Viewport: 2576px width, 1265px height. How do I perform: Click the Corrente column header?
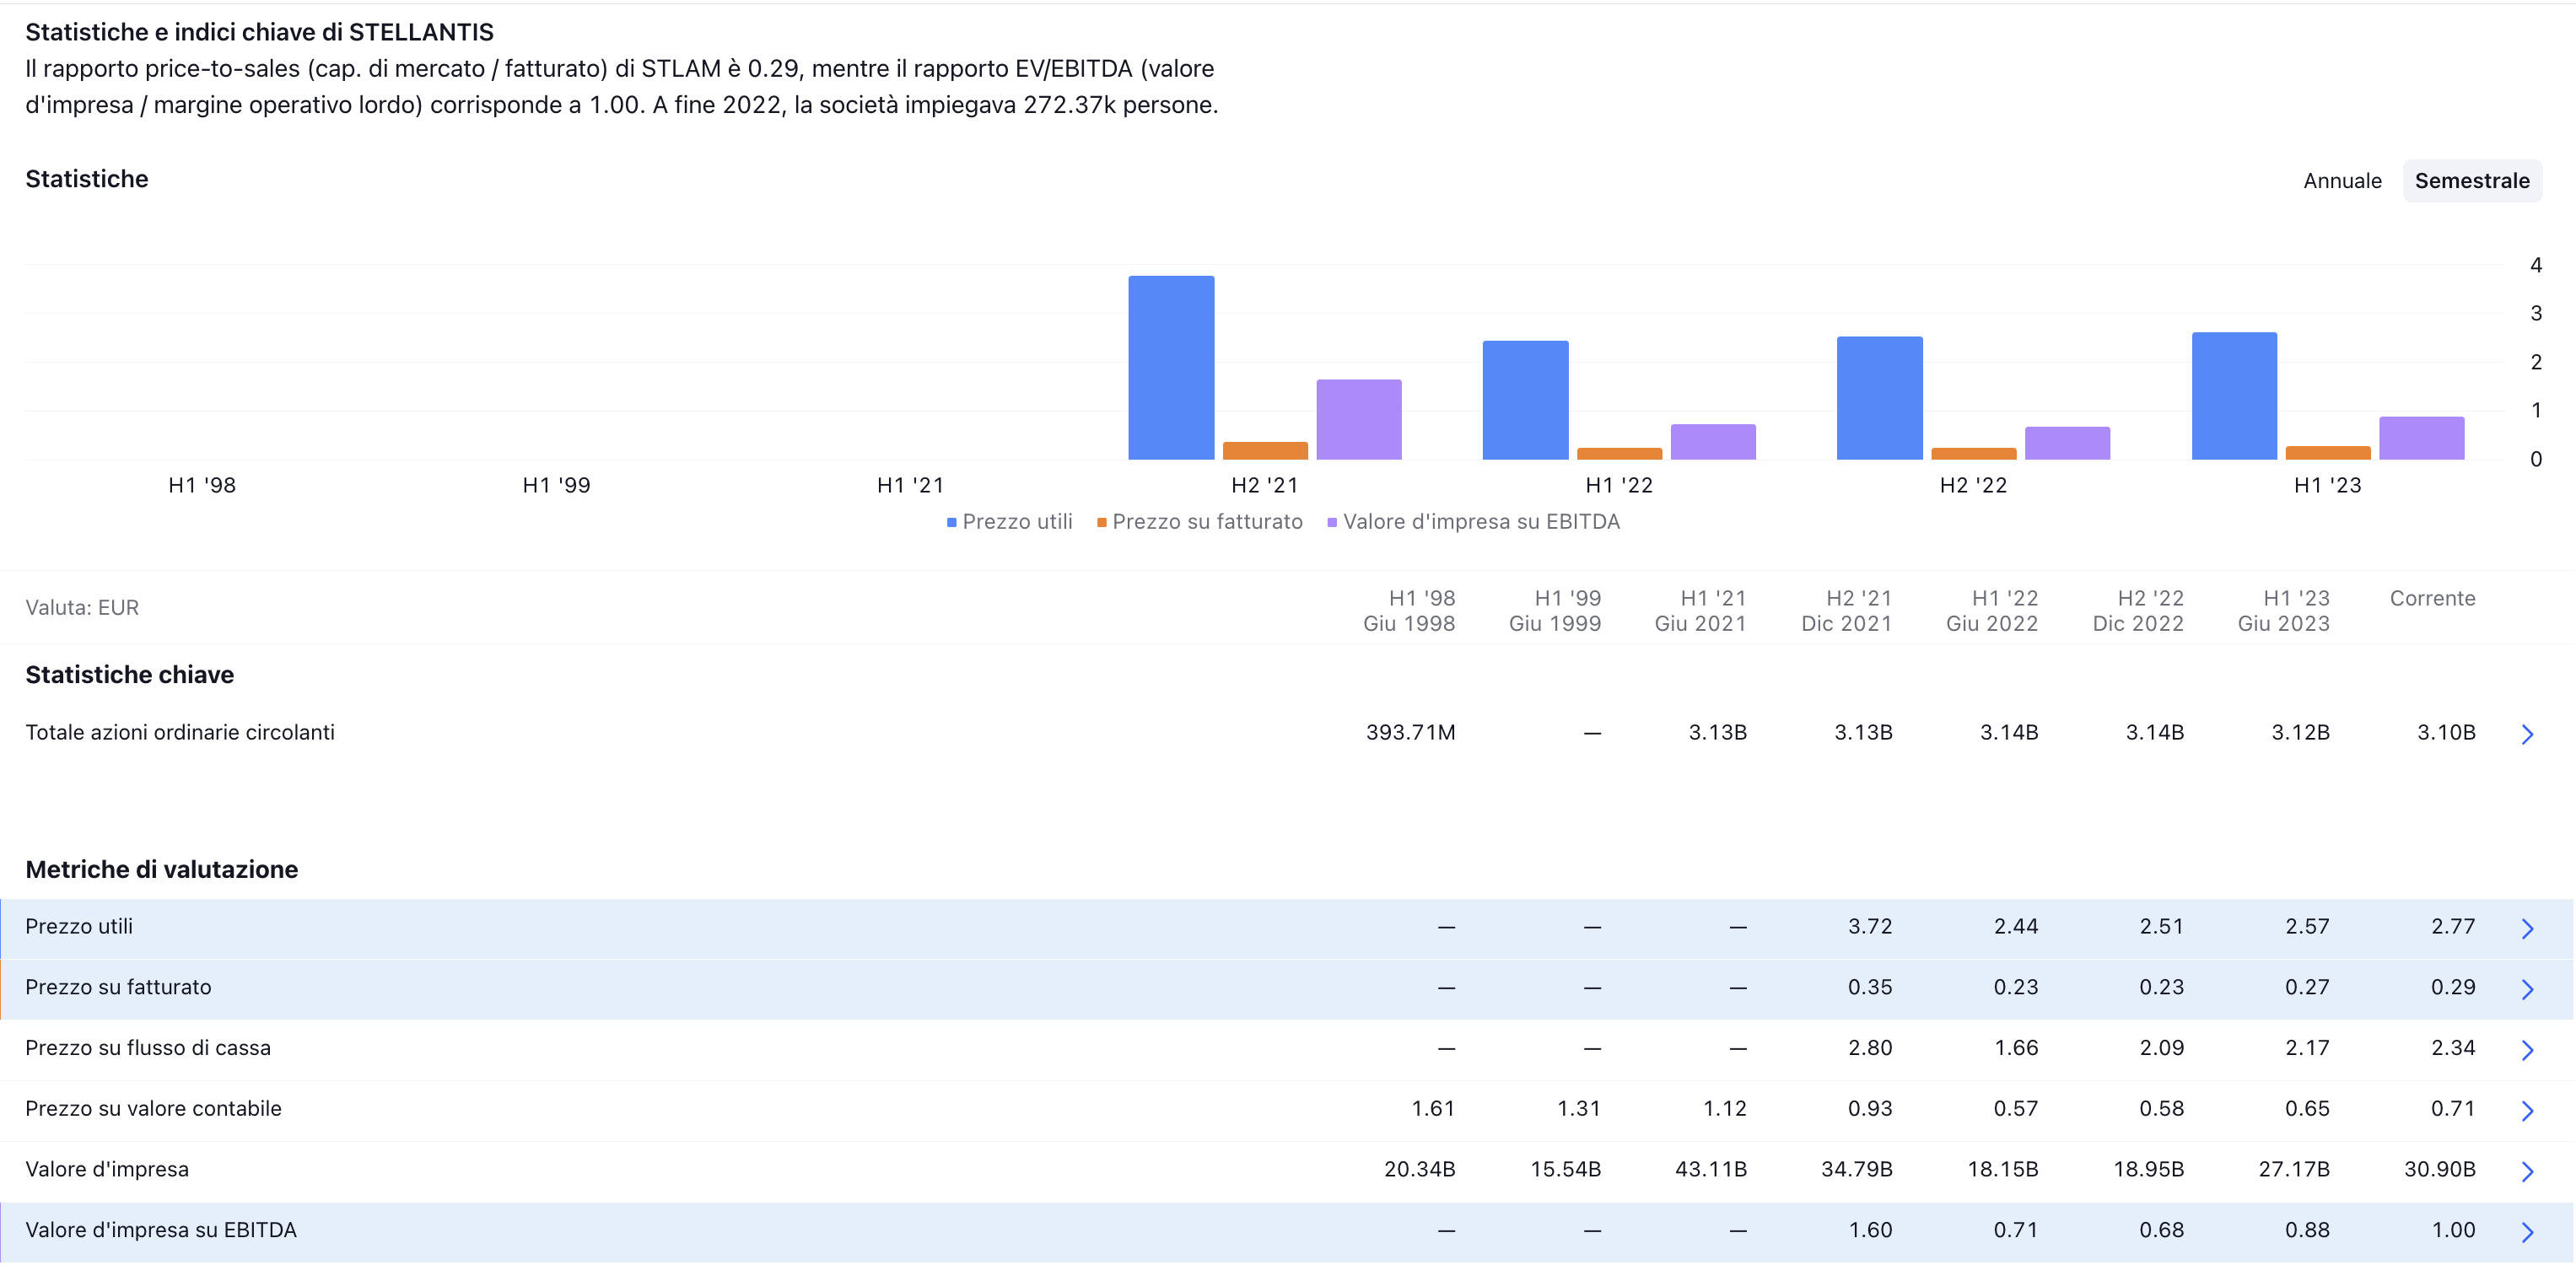pyautogui.click(x=2432, y=598)
